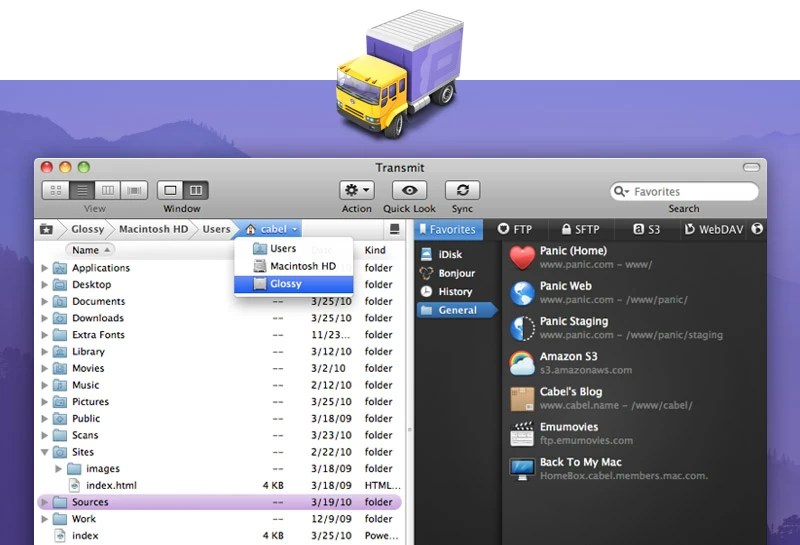
Task: Expand the Downloads folder
Action: pos(44,318)
